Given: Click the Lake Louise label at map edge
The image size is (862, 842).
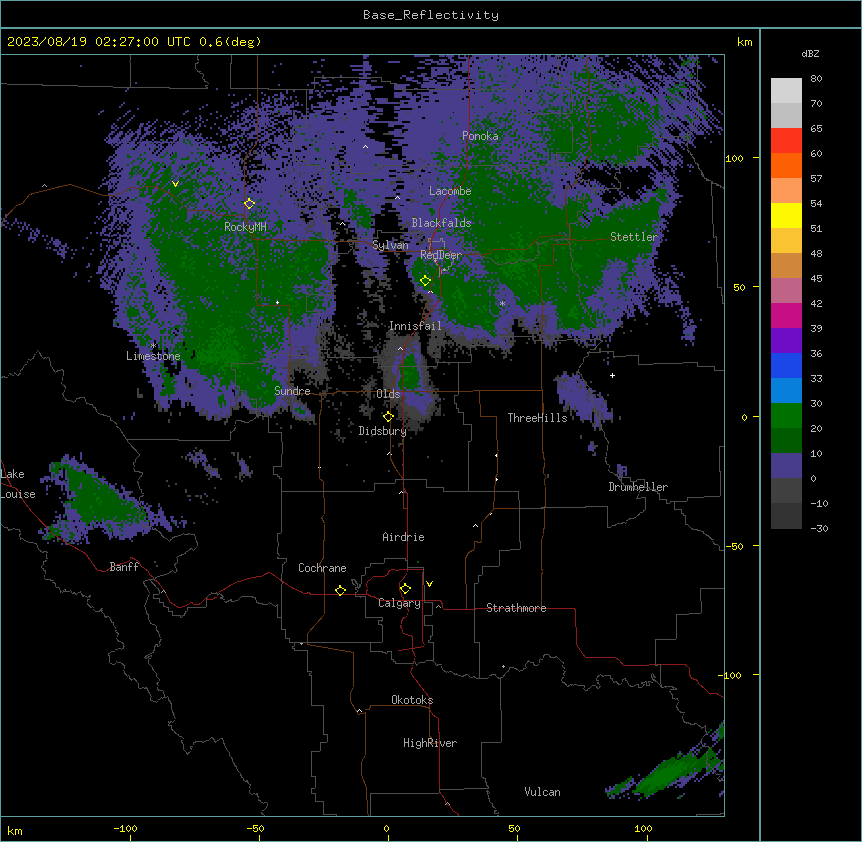Looking at the screenshot, I should [x=18, y=484].
